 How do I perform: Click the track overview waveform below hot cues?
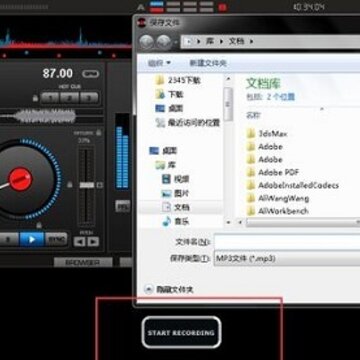tap(52, 116)
